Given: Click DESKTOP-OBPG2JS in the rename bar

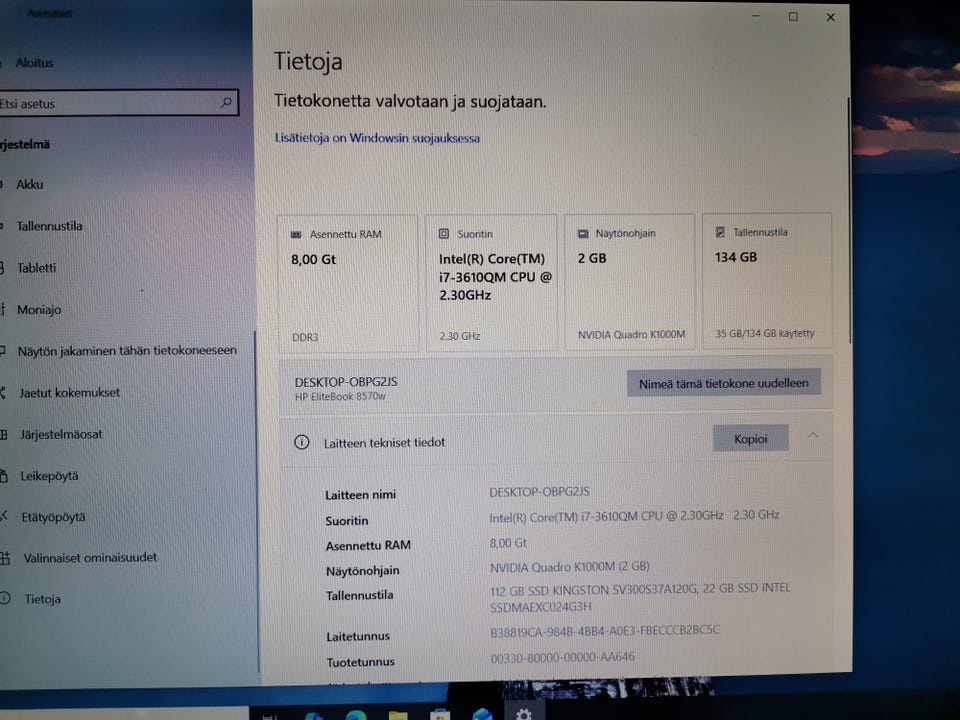Looking at the screenshot, I should click(346, 381).
